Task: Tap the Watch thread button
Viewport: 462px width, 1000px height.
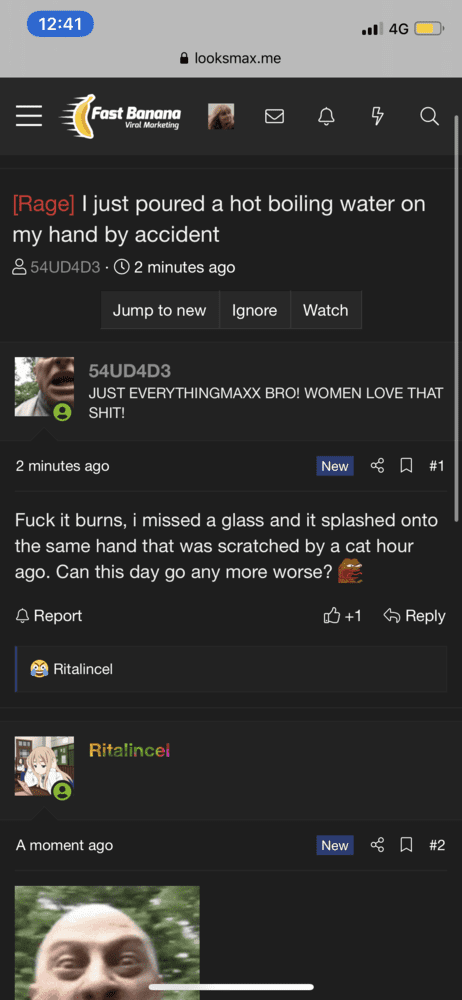Action: (x=325, y=311)
